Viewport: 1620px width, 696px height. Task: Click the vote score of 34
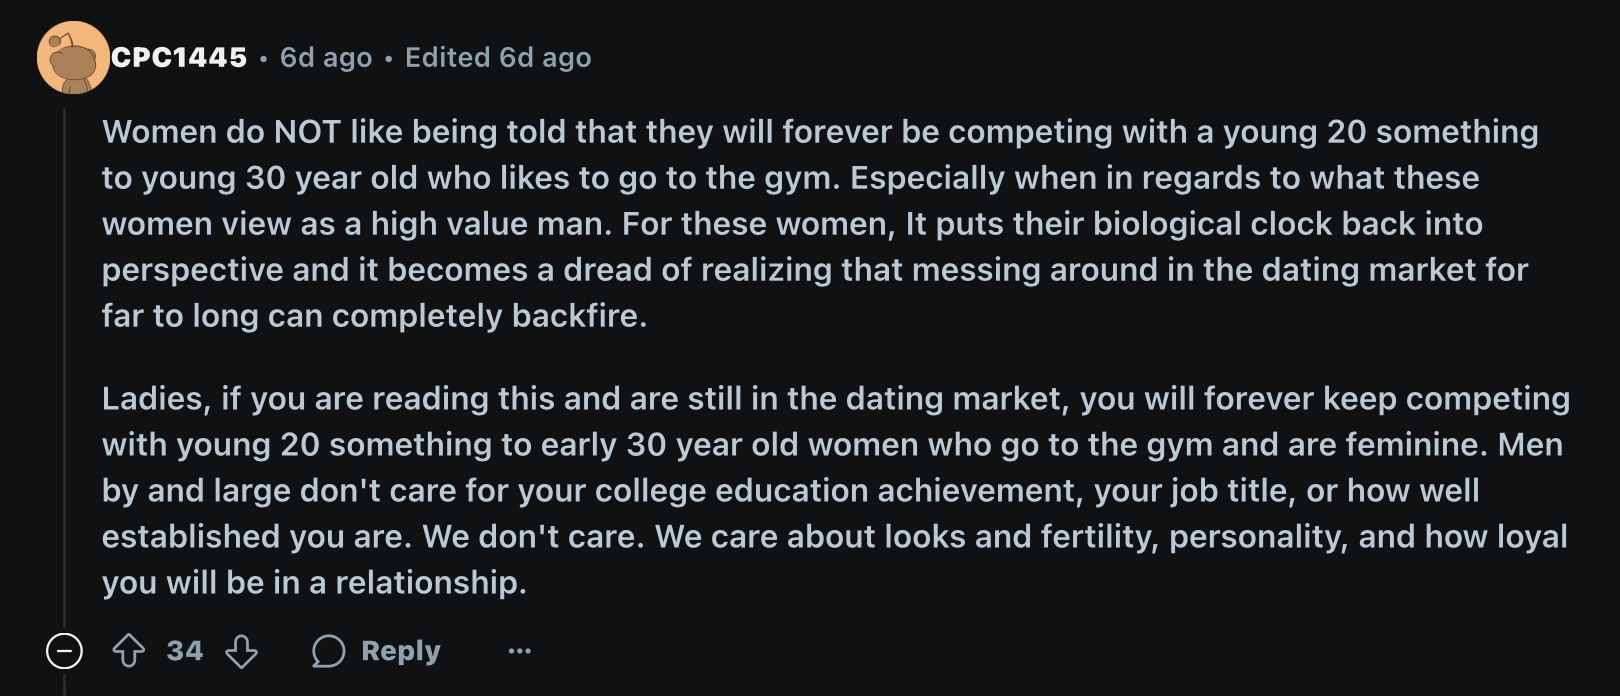point(185,651)
